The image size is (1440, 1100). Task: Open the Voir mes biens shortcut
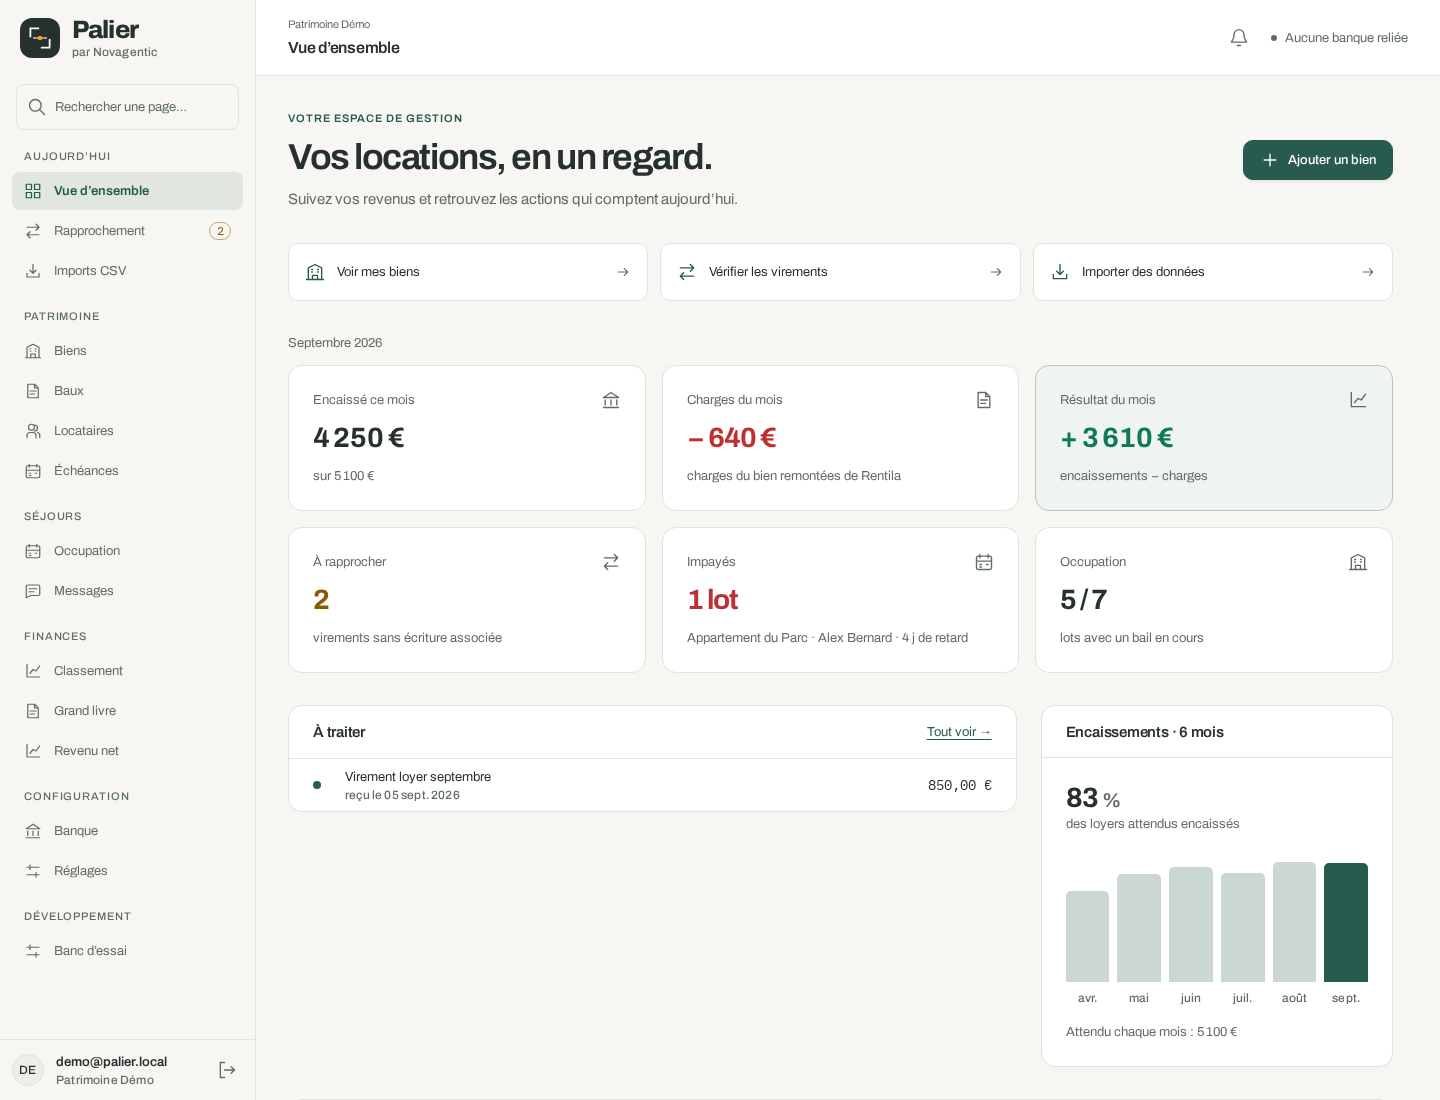pyautogui.click(x=468, y=272)
